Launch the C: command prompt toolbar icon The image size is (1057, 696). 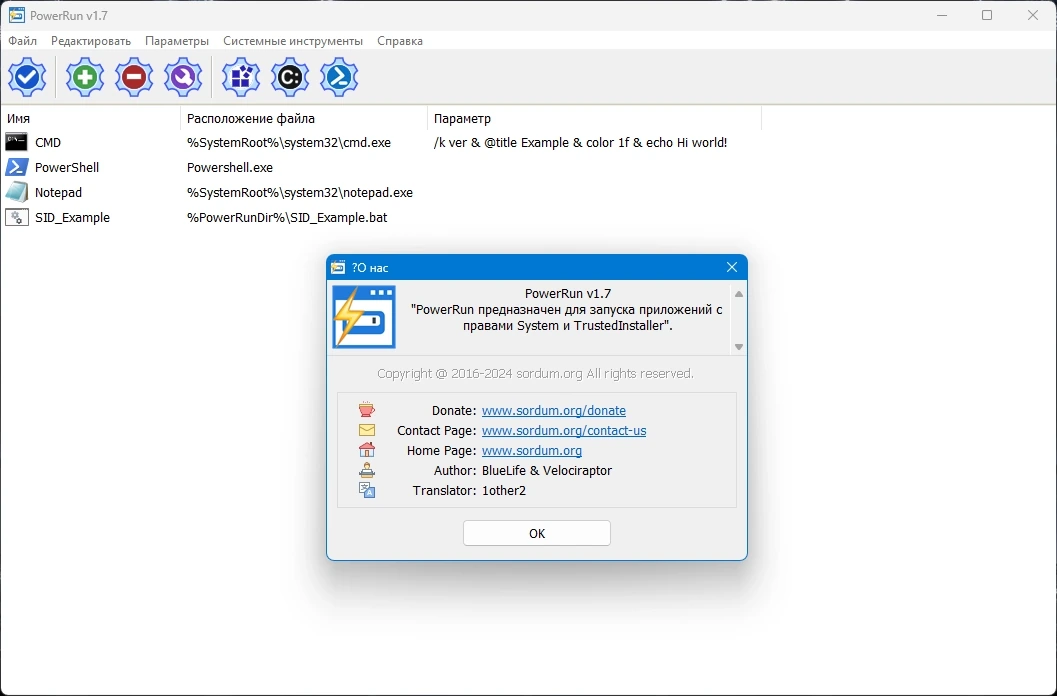tap(290, 77)
